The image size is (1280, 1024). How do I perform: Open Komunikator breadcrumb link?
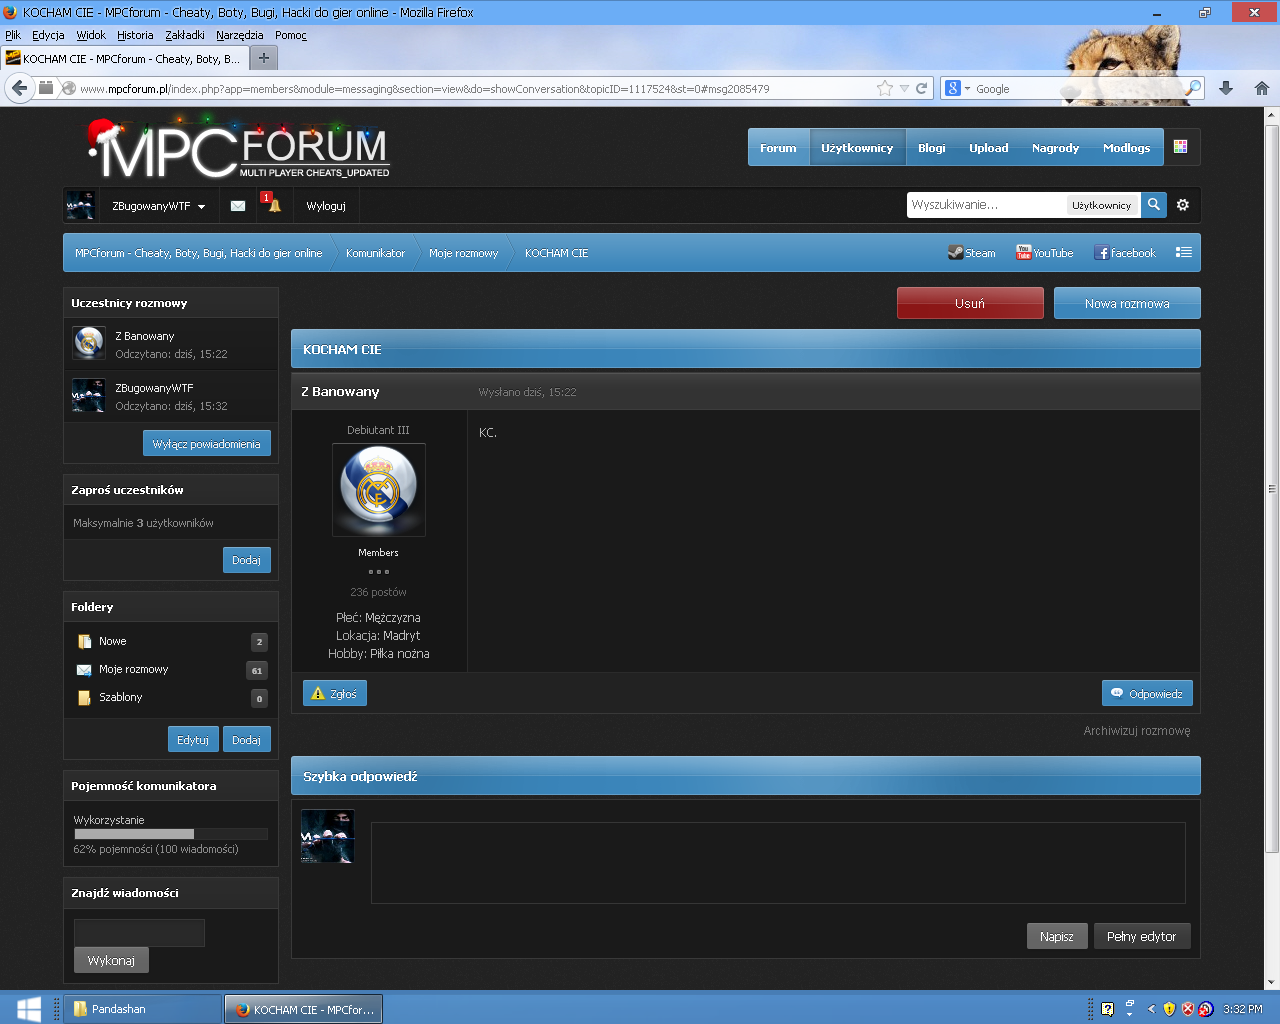[x=375, y=253]
